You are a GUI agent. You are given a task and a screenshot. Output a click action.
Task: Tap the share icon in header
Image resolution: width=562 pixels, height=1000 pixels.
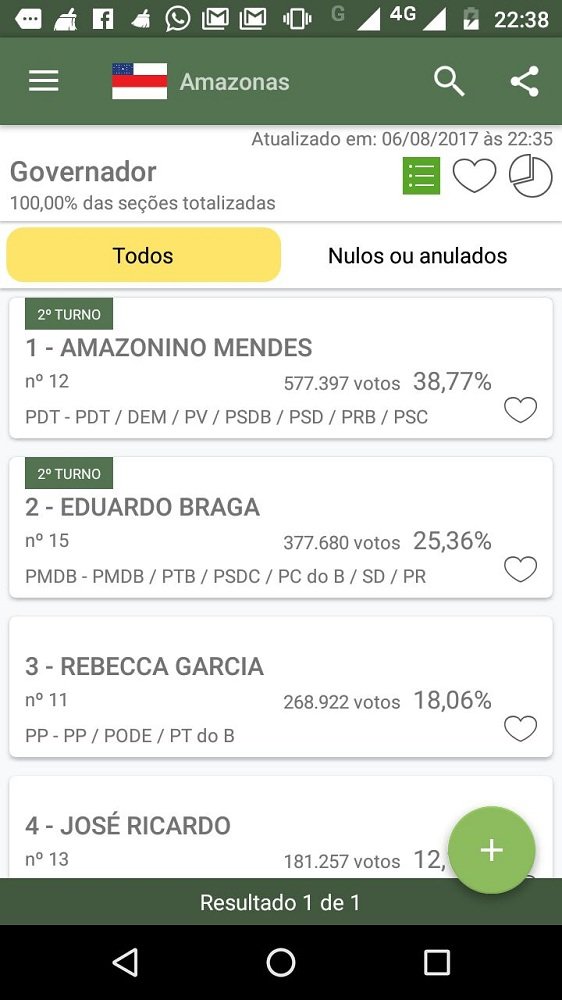[x=524, y=82]
